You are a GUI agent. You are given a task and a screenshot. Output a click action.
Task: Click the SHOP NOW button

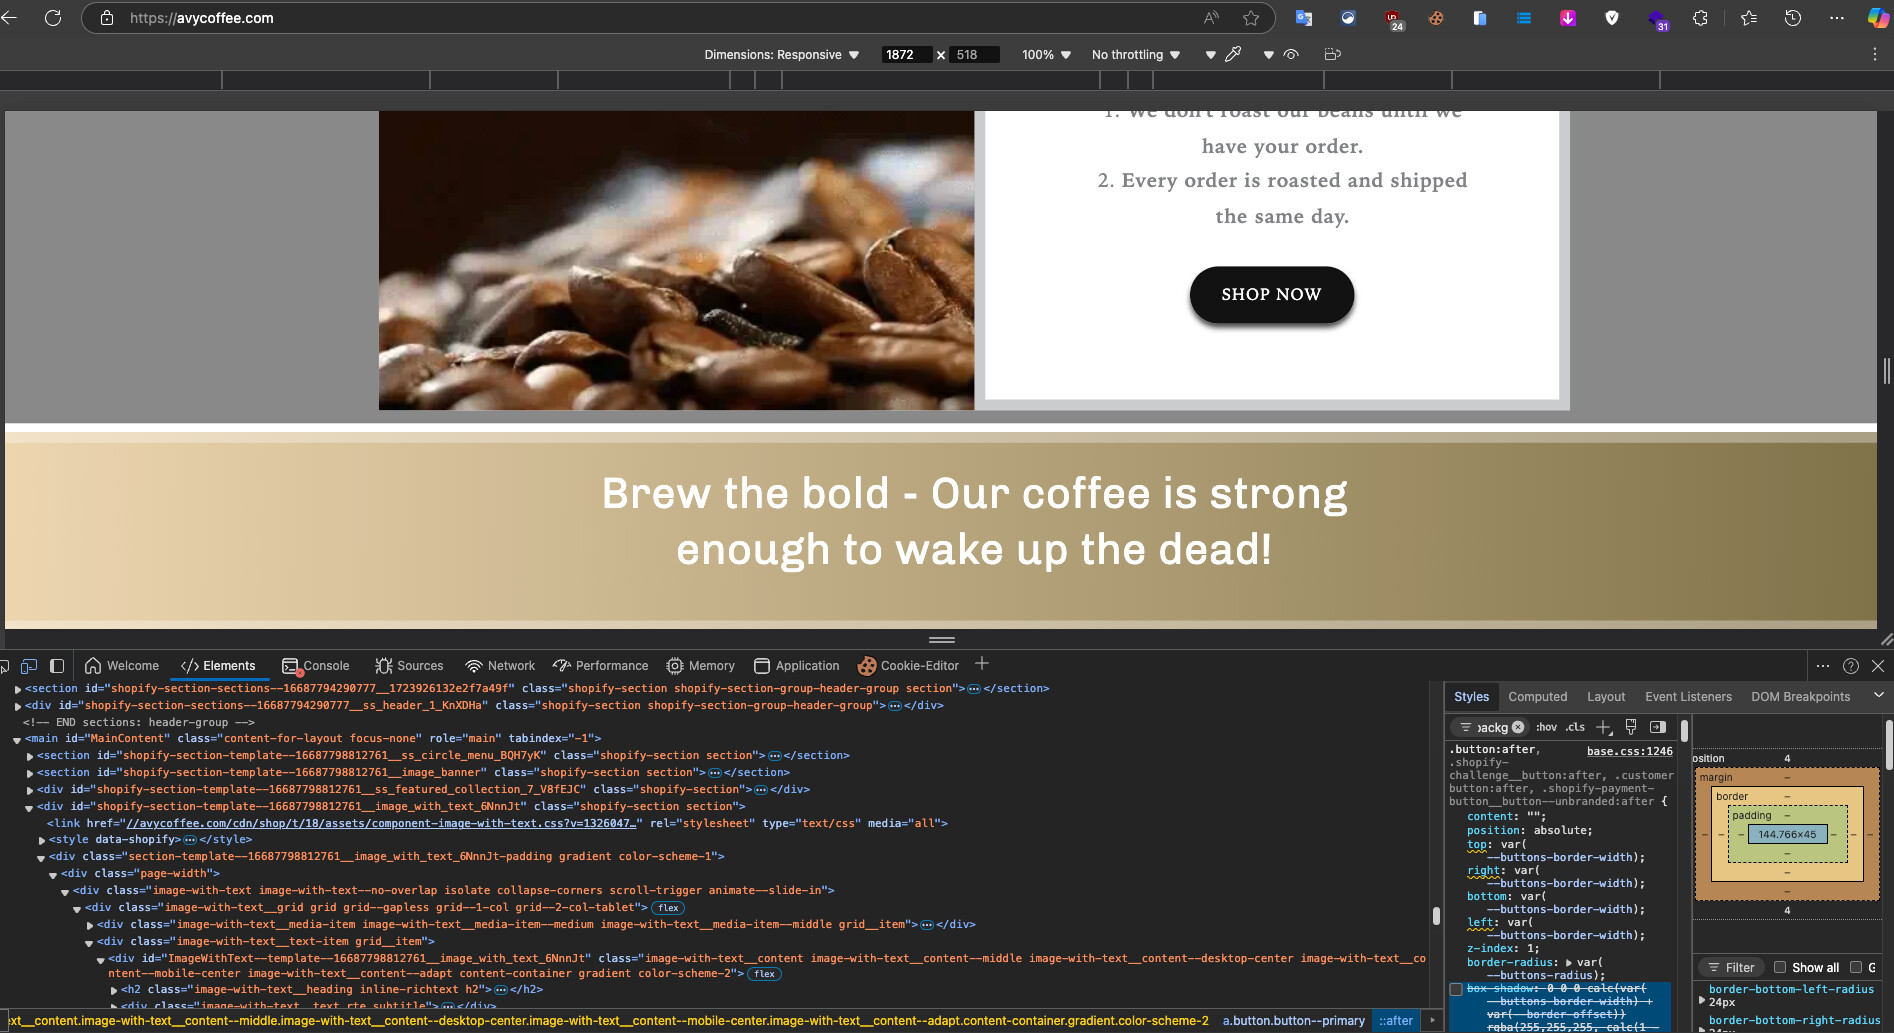1271,295
